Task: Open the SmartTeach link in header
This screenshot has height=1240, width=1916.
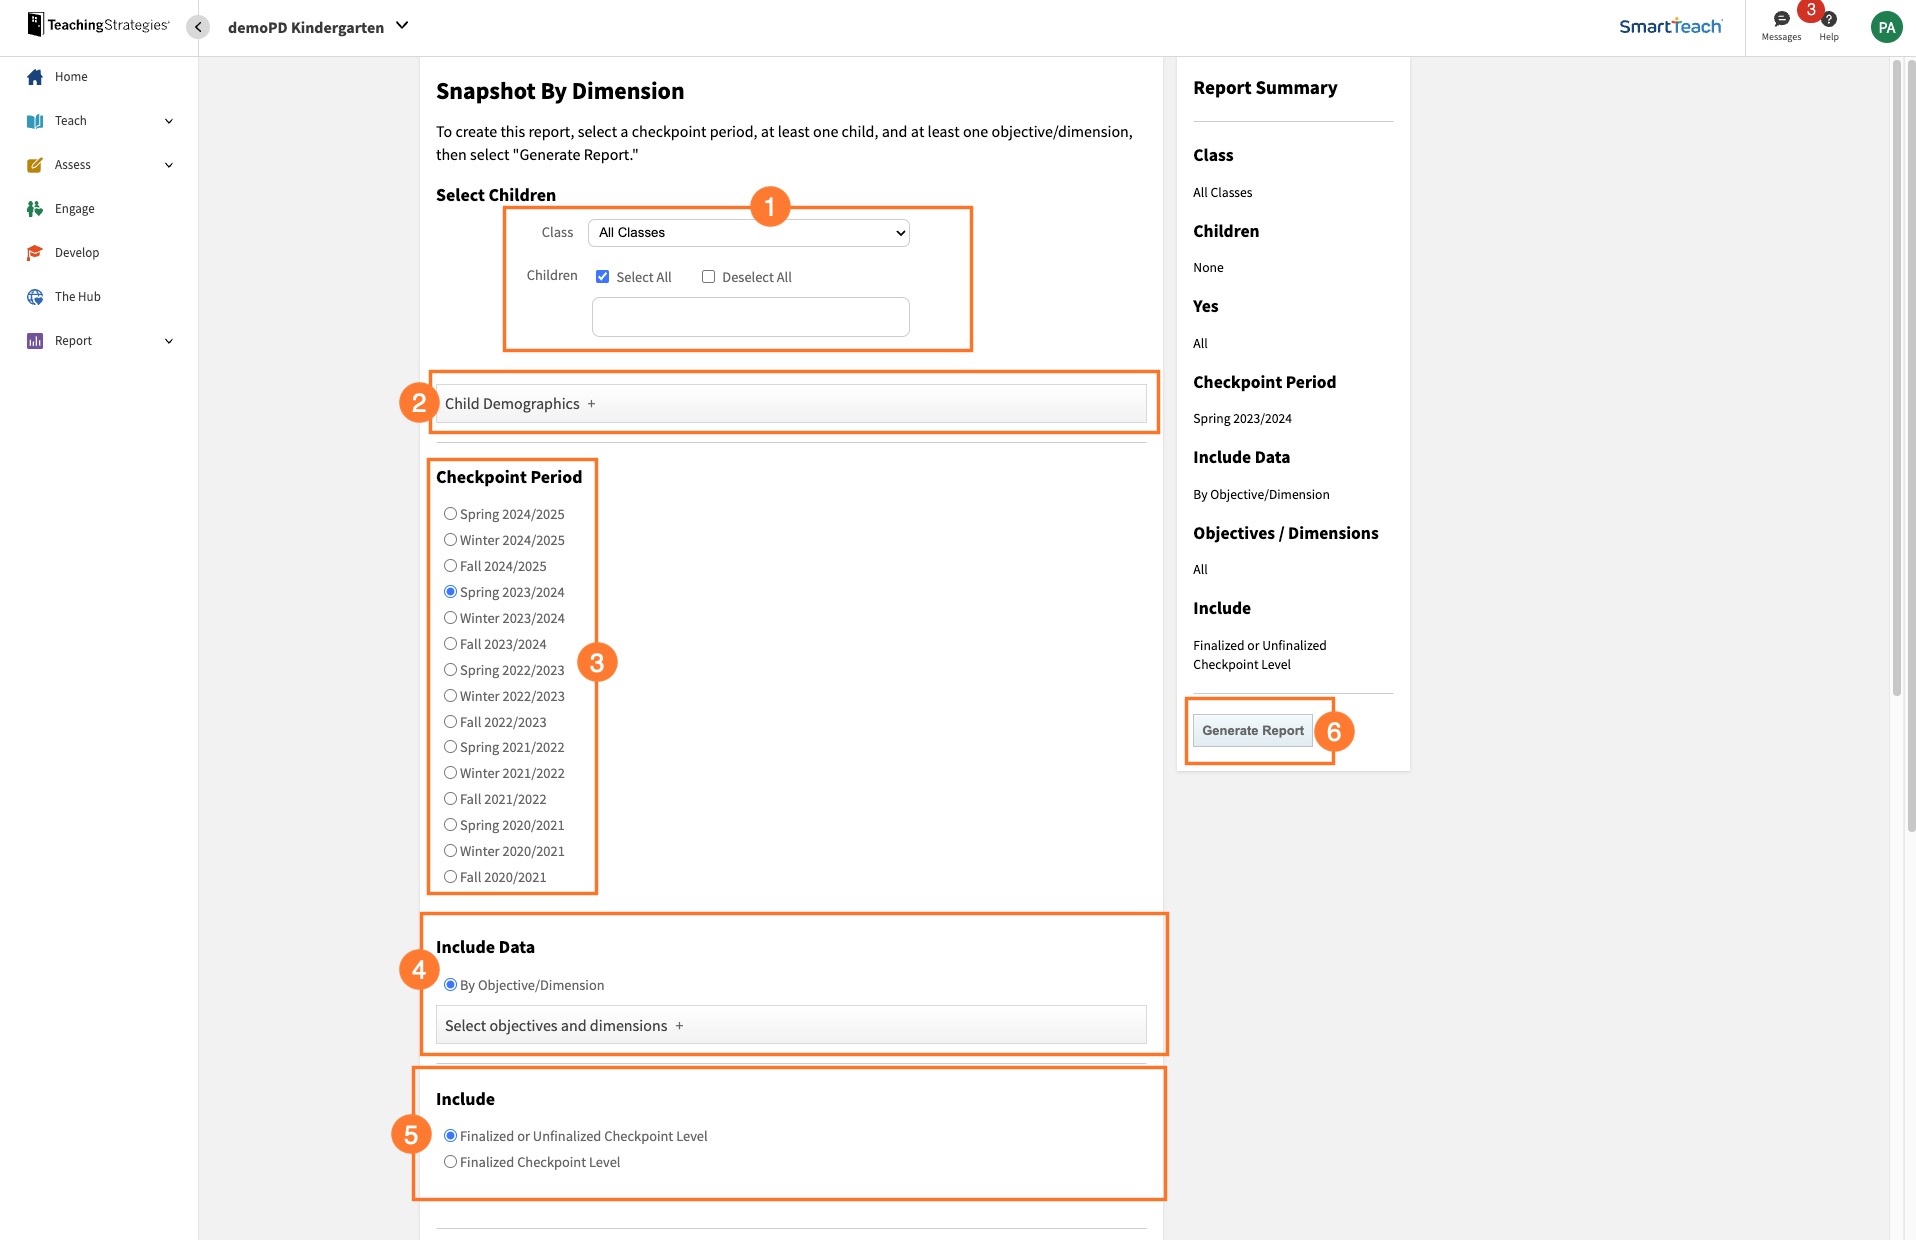Action: 1670,27
